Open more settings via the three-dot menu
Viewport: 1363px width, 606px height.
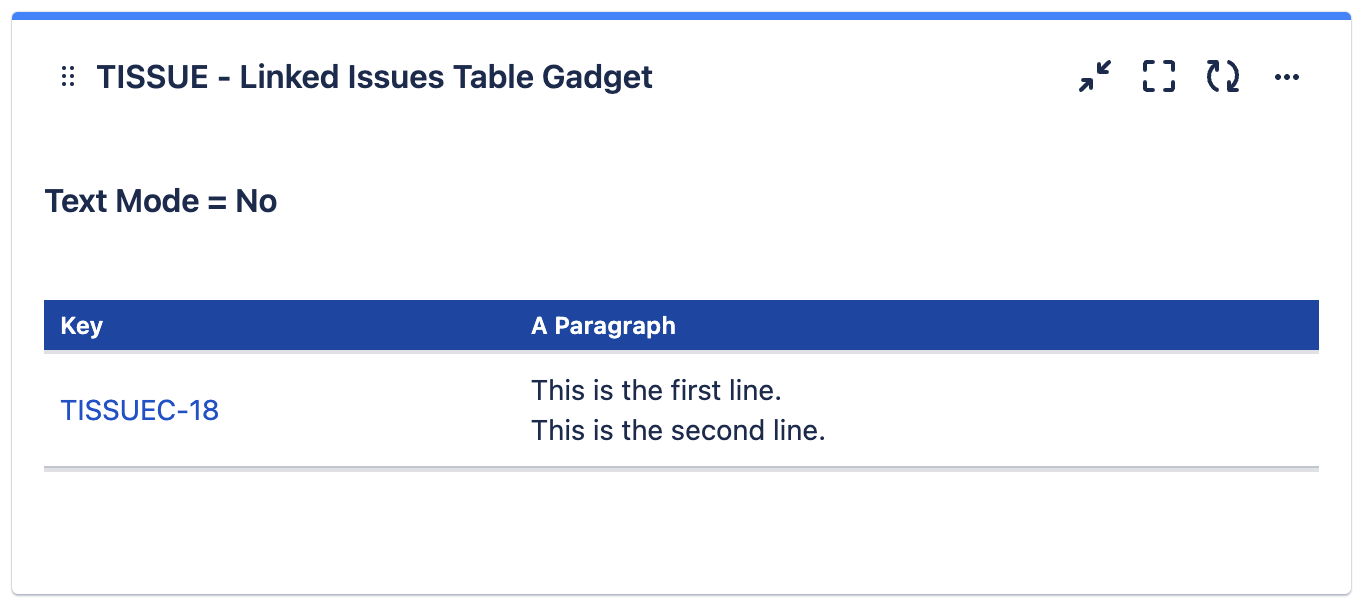[1287, 76]
